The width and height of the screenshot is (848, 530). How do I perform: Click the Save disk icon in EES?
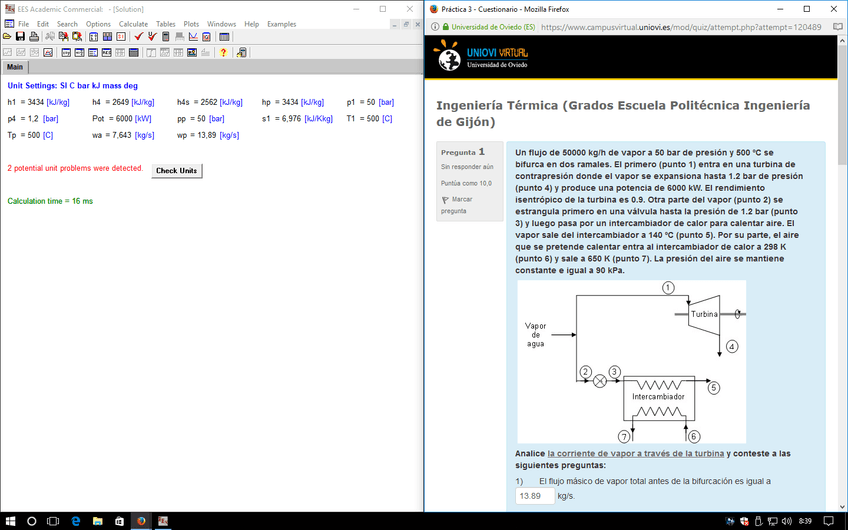click(20, 37)
